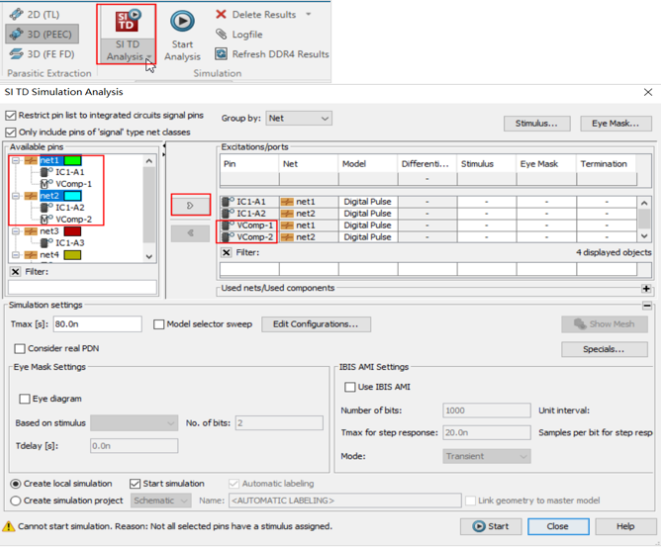Click Refresh DDR4 Results
Screen dimensions: 661x548
click(272, 54)
